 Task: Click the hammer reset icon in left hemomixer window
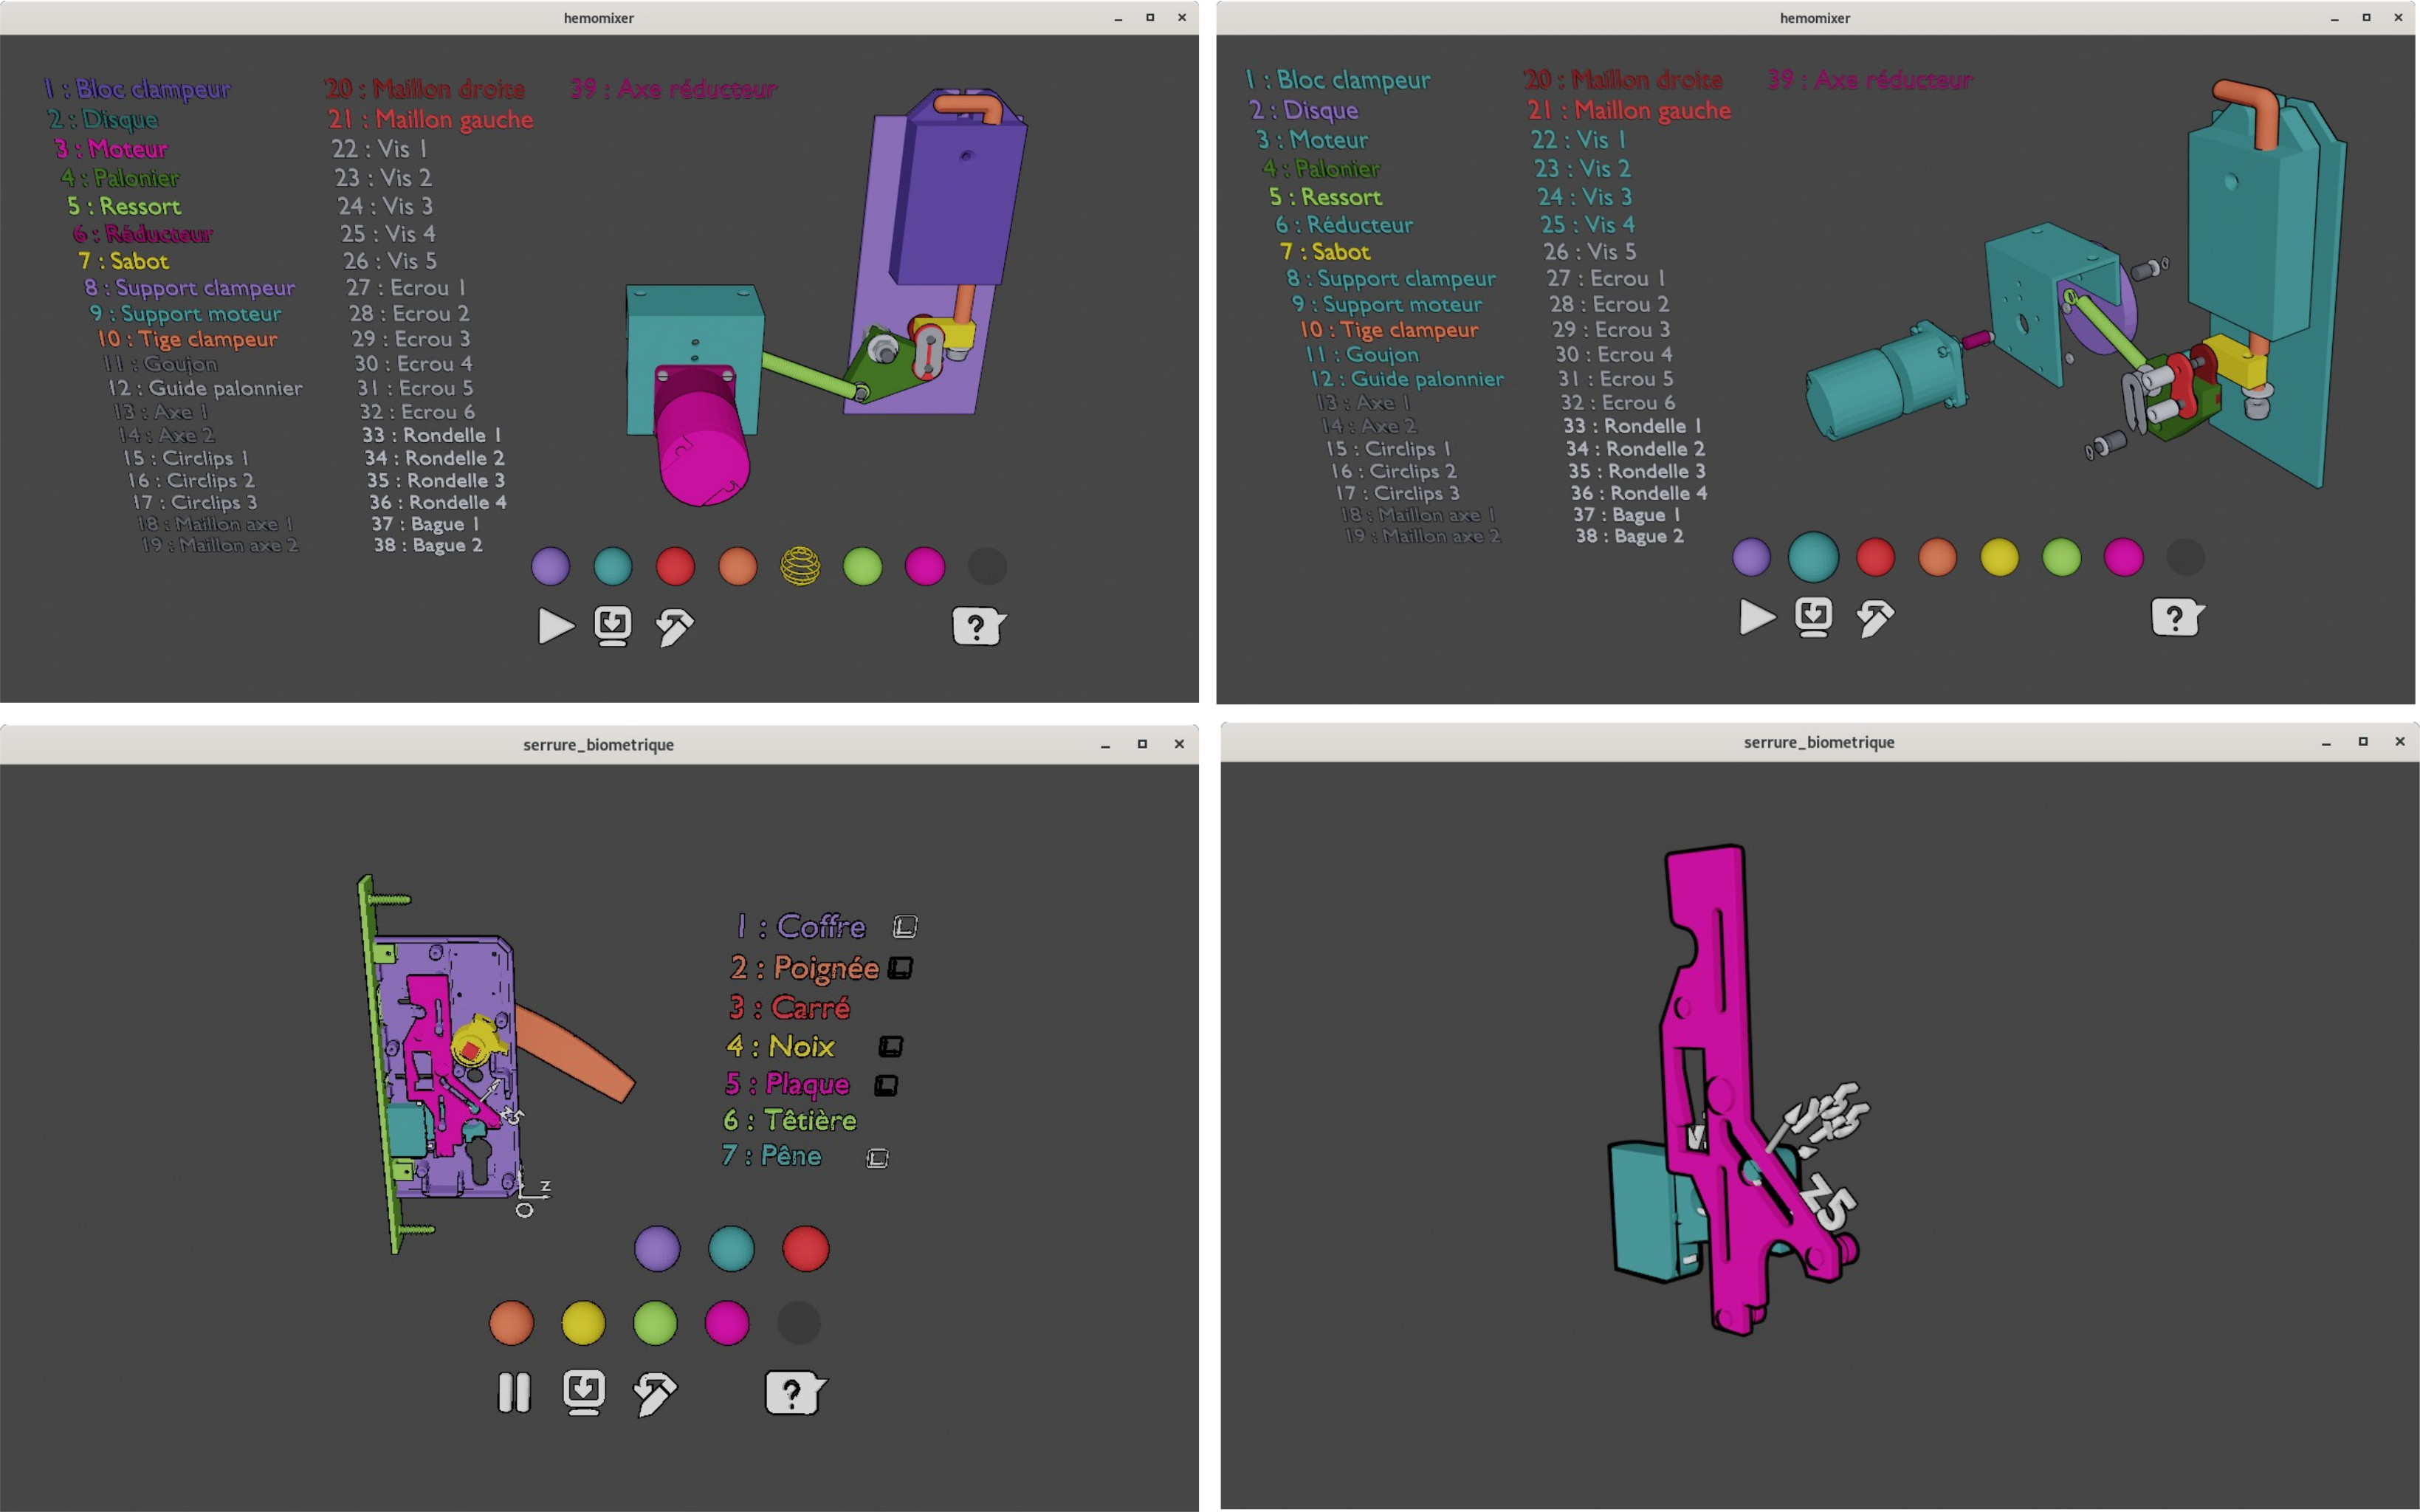[674, 627]
